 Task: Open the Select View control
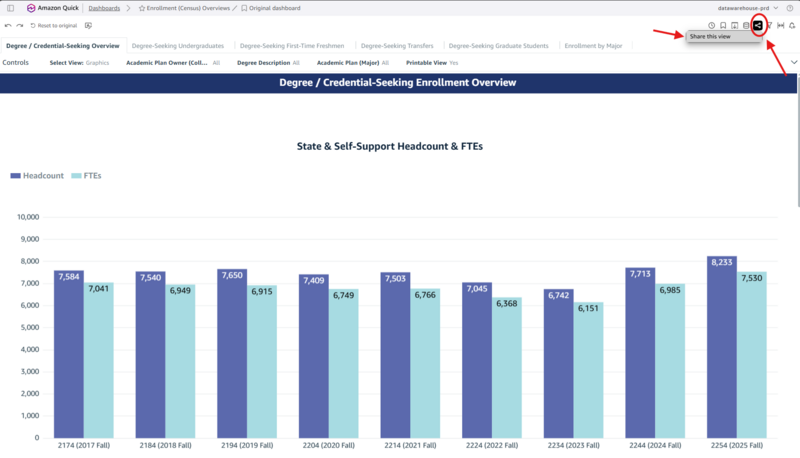coord(79,63)
